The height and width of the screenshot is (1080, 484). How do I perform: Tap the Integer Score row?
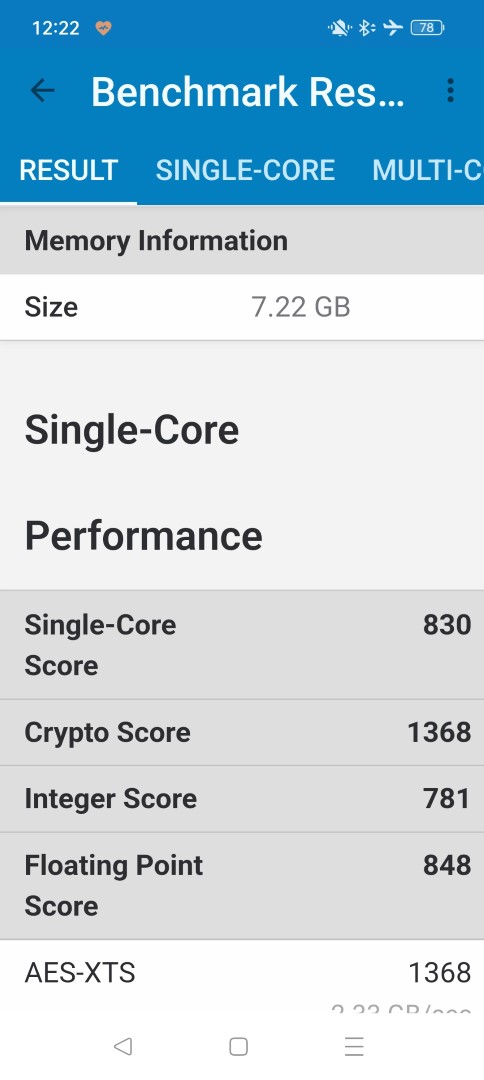tap(242, 799)
